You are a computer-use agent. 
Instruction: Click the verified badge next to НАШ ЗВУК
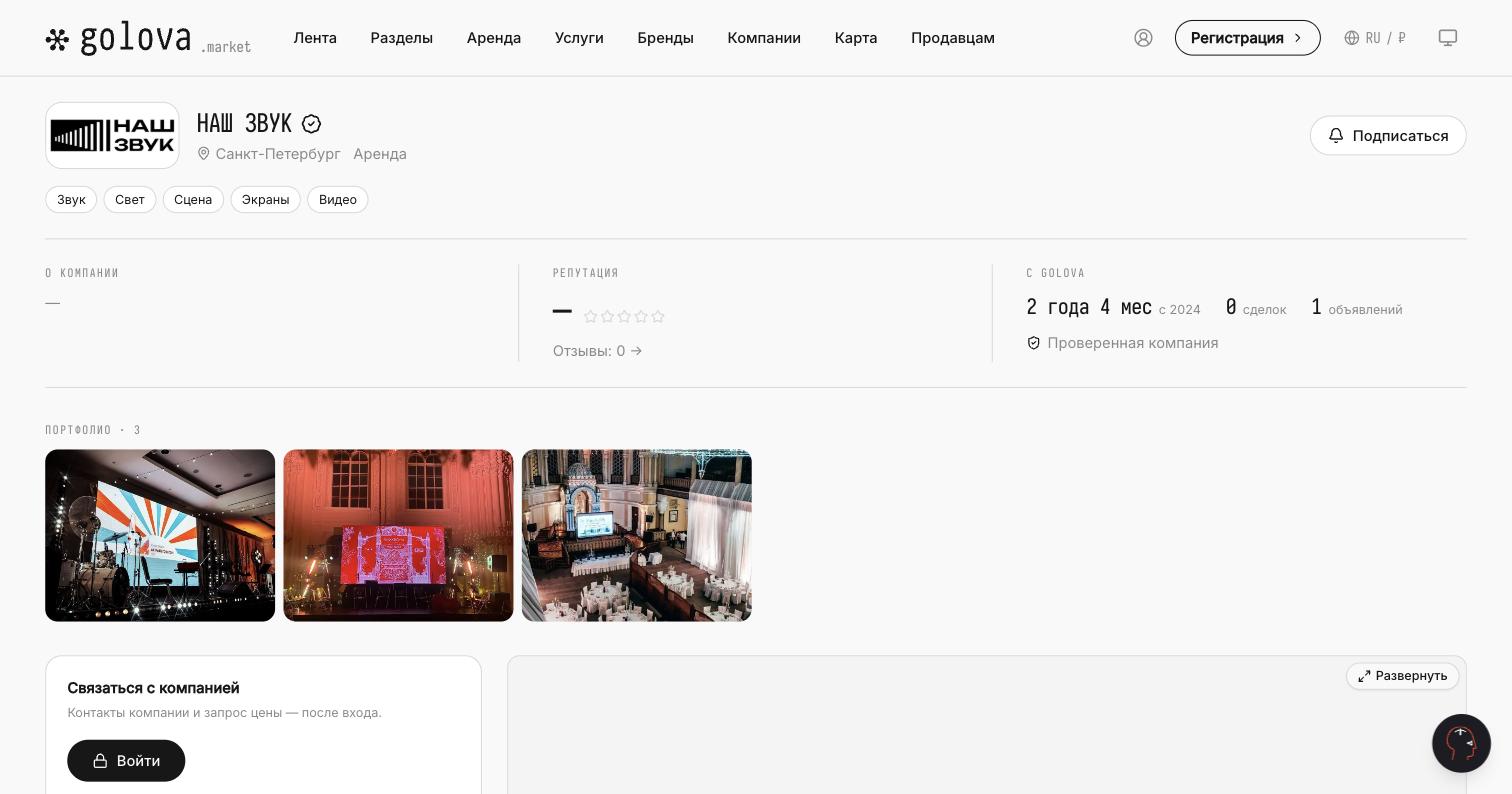(311, 124)
